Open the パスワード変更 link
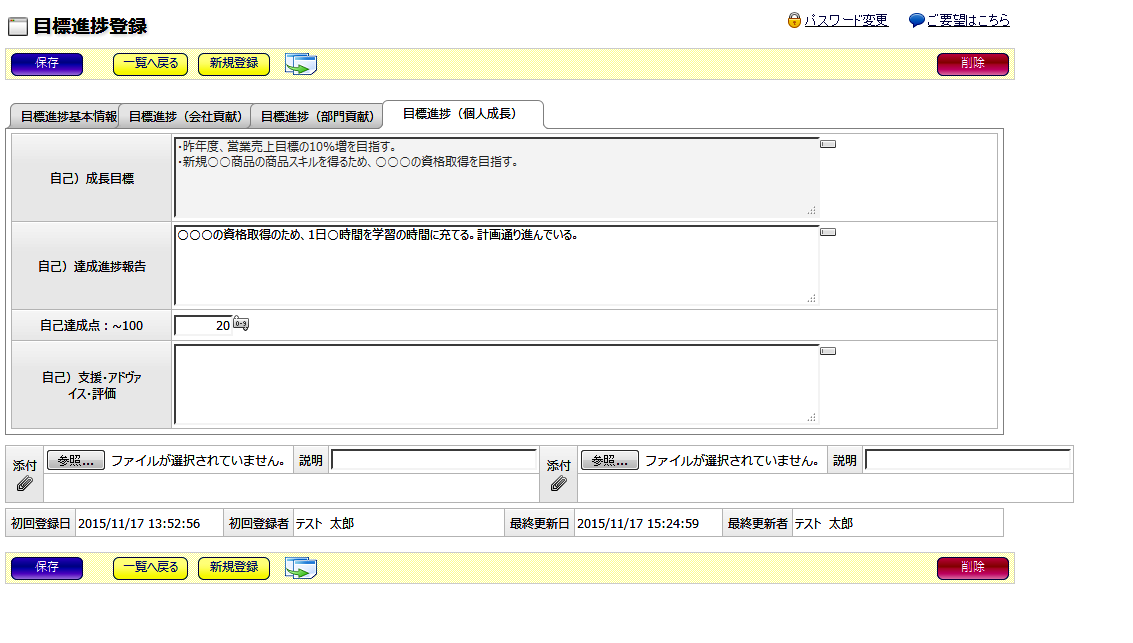 point(846,20)
